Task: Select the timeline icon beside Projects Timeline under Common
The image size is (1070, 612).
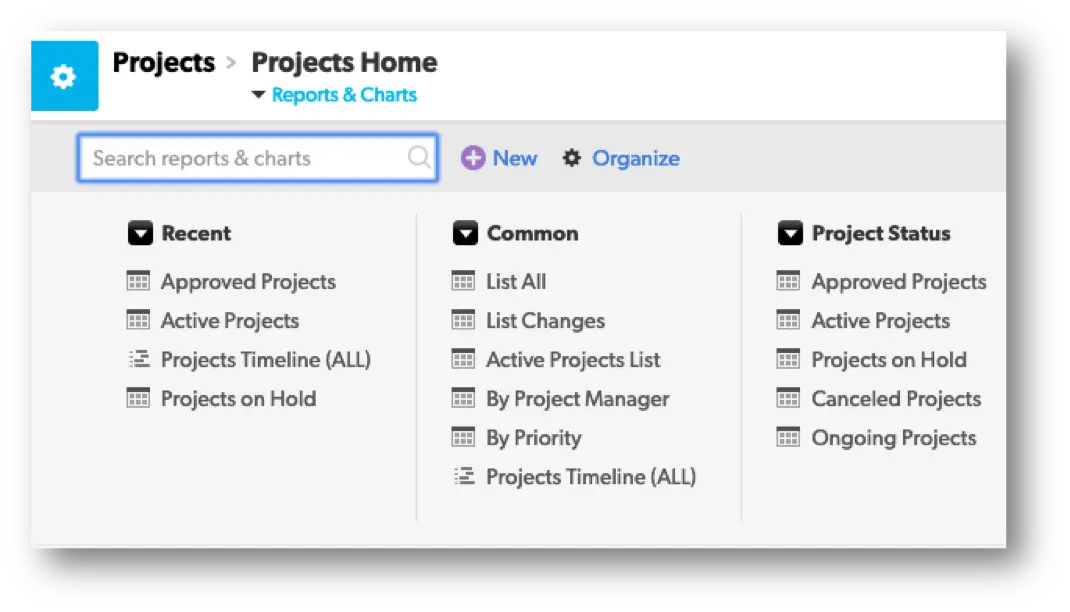Action: pos(463,476)
